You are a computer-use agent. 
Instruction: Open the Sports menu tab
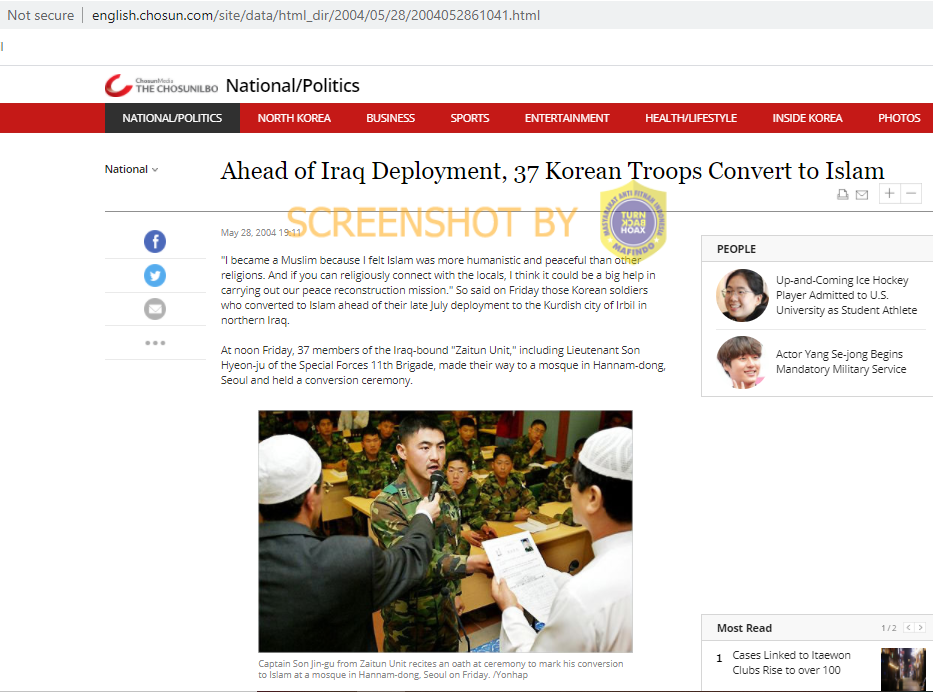click(x=469, y=118)
